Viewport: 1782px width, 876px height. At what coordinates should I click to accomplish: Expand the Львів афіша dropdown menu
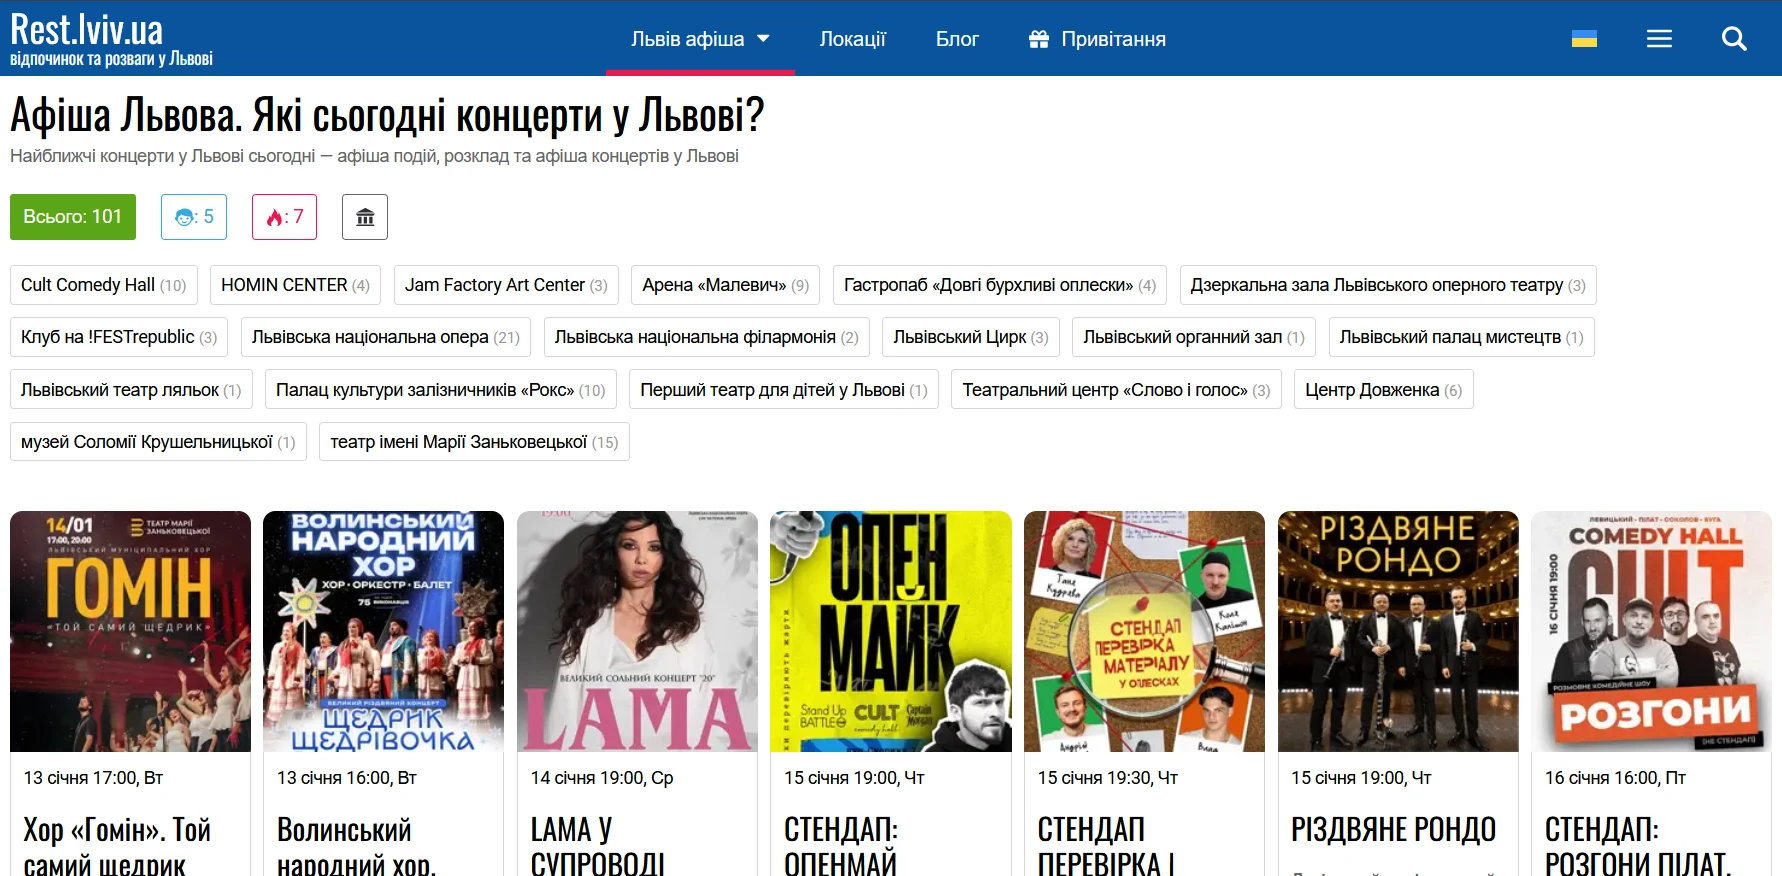pyautogui.click(x=700, y=39)
